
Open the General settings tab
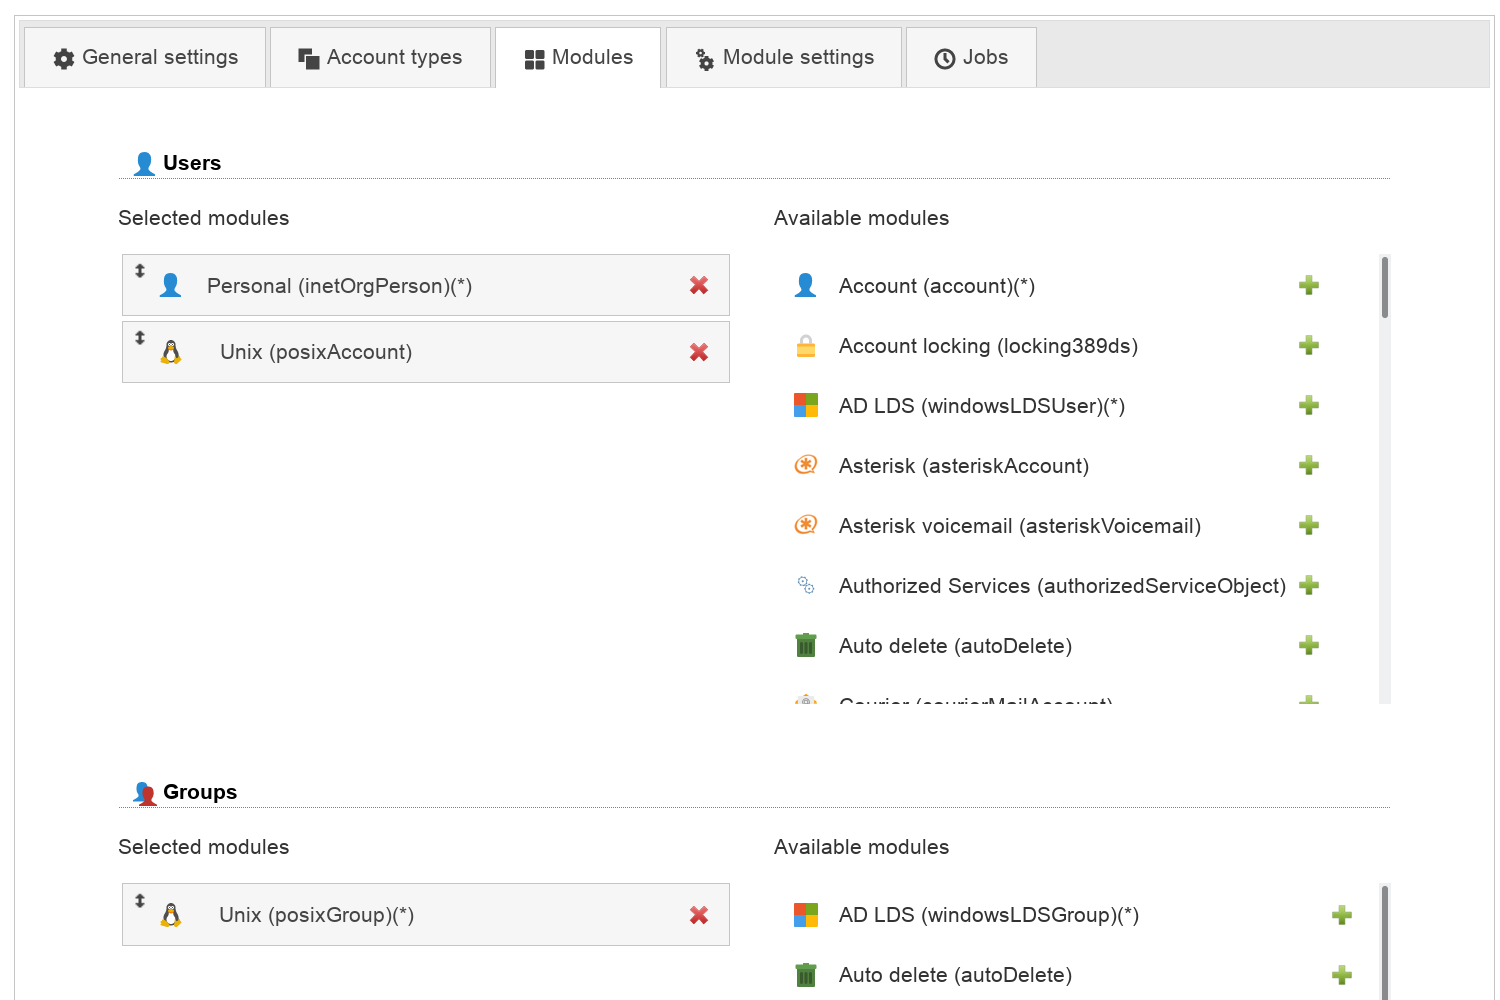[x=145, y=58]
